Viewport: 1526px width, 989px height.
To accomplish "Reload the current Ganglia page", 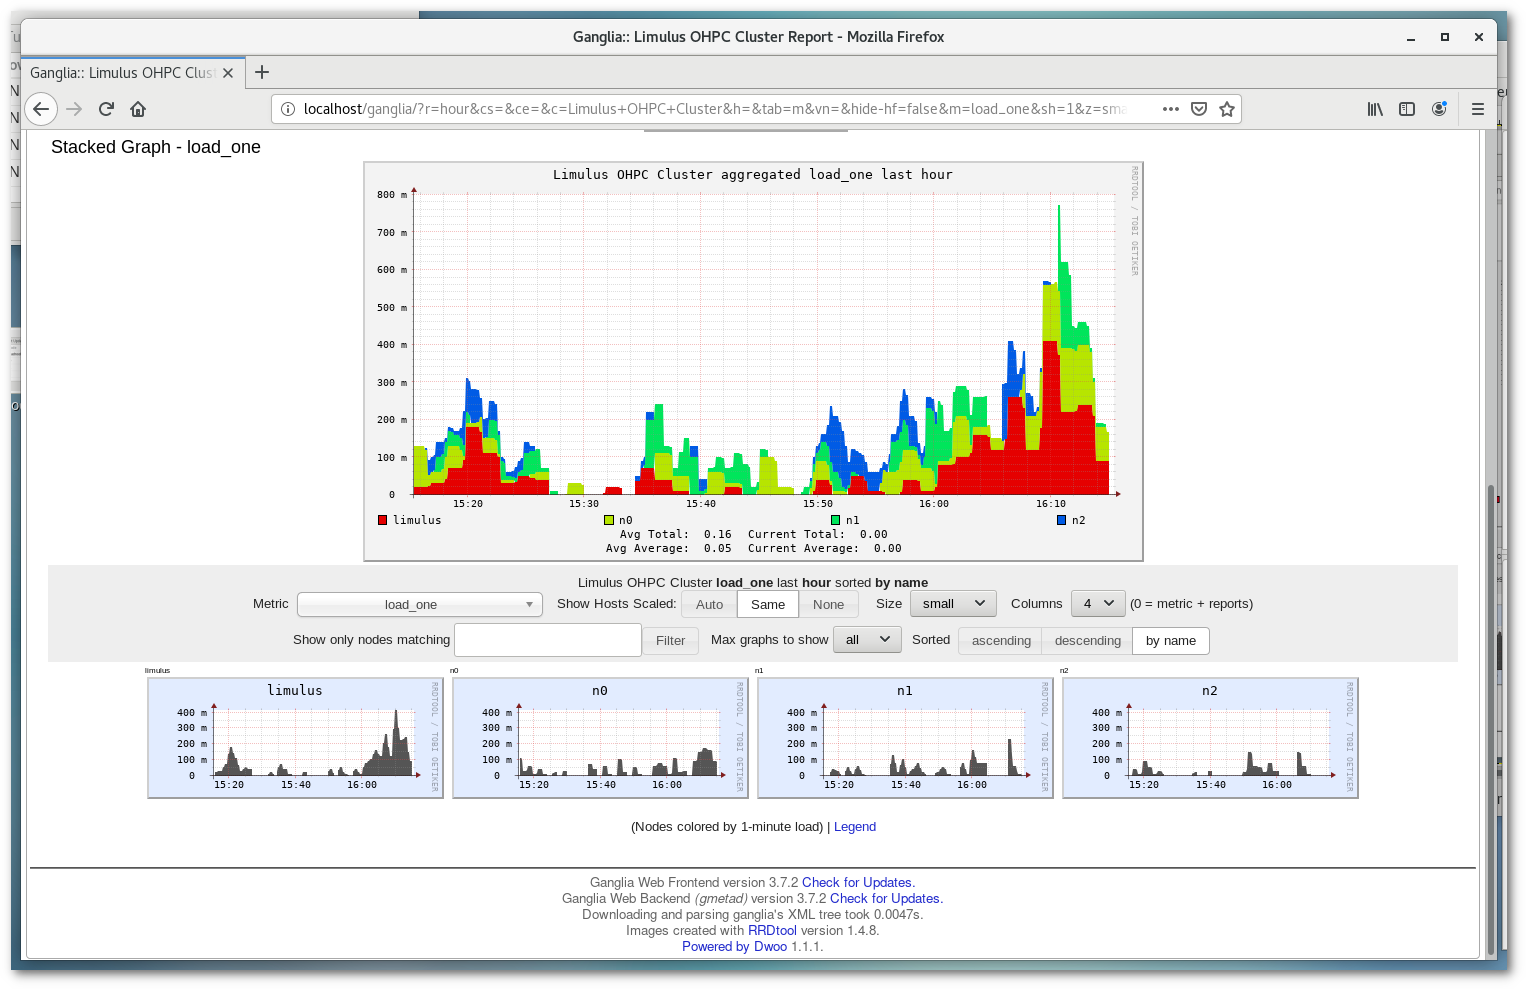I will [x=106, y=109].
